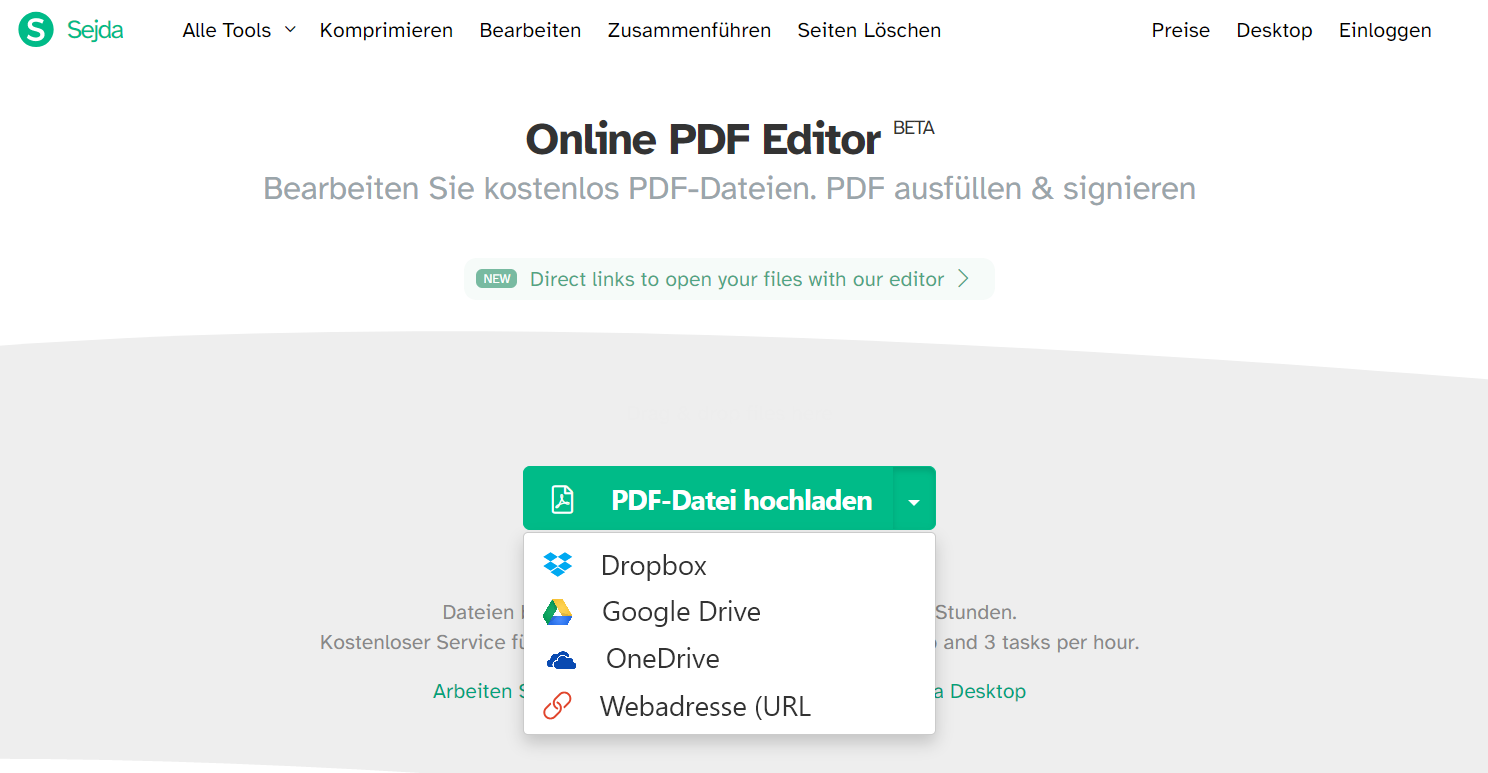Click the Sejda brand name text
1488x773 pixels.
(x=95, y=30)
